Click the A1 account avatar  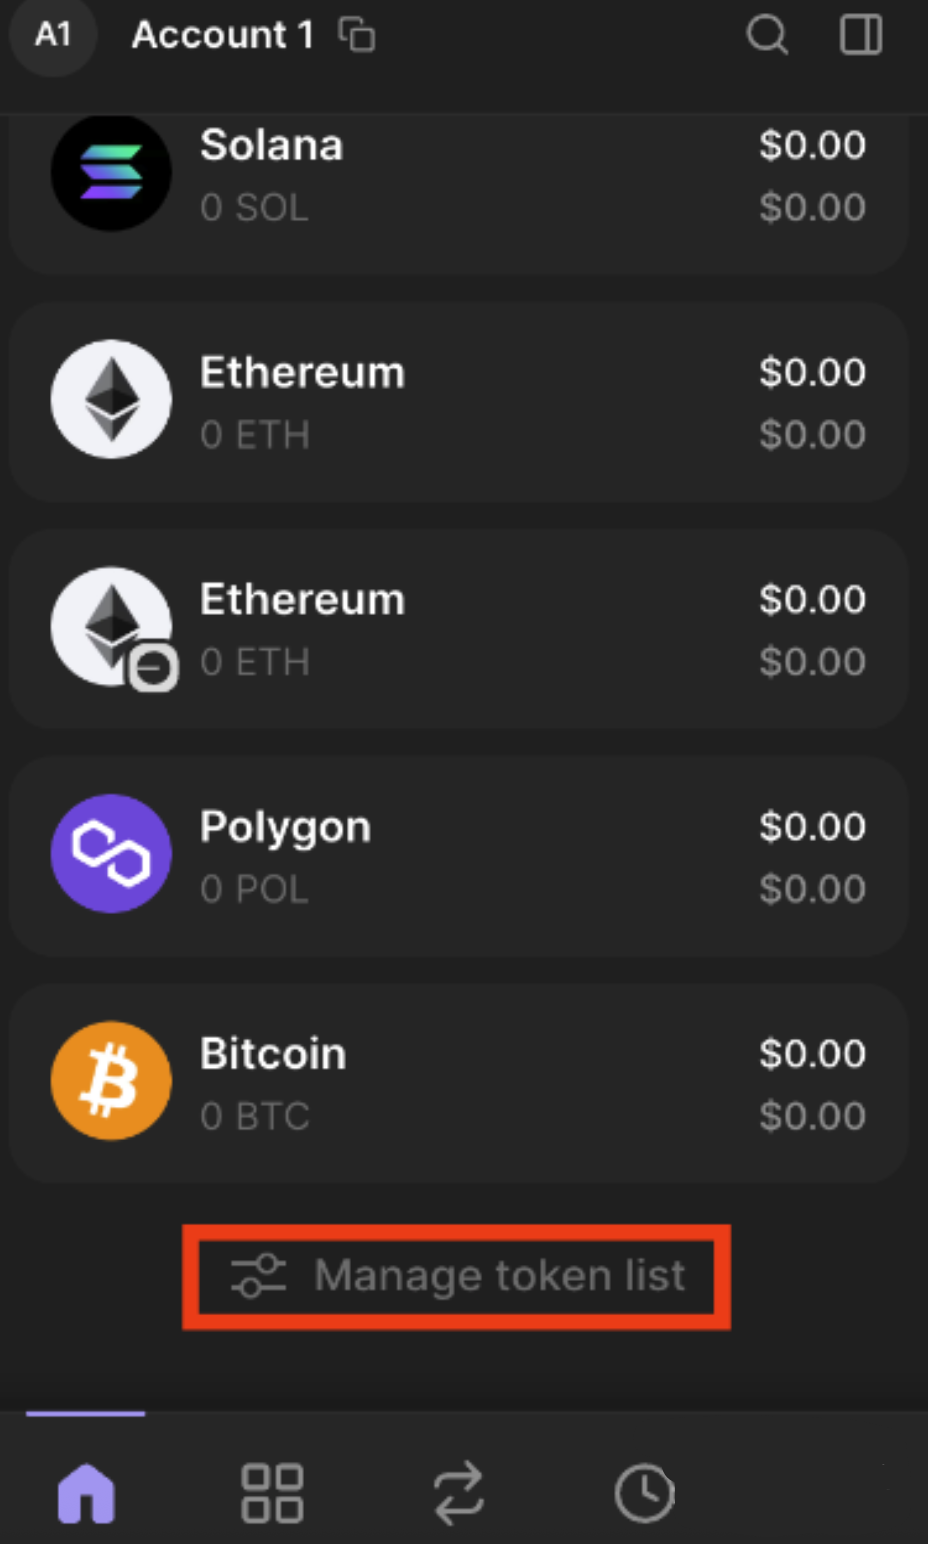point(53,35)
